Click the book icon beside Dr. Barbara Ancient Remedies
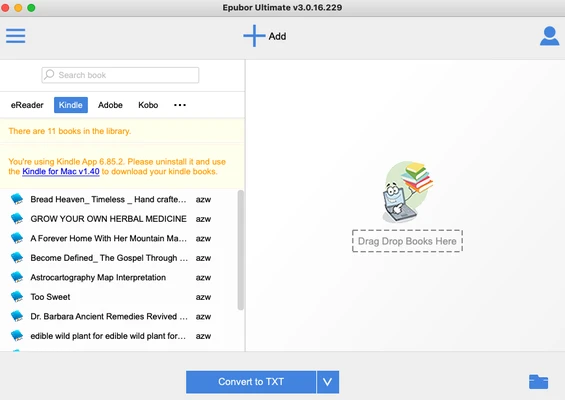Image resolution: width=565 pixels, height=400 pixels. click(x=17, y=316)
